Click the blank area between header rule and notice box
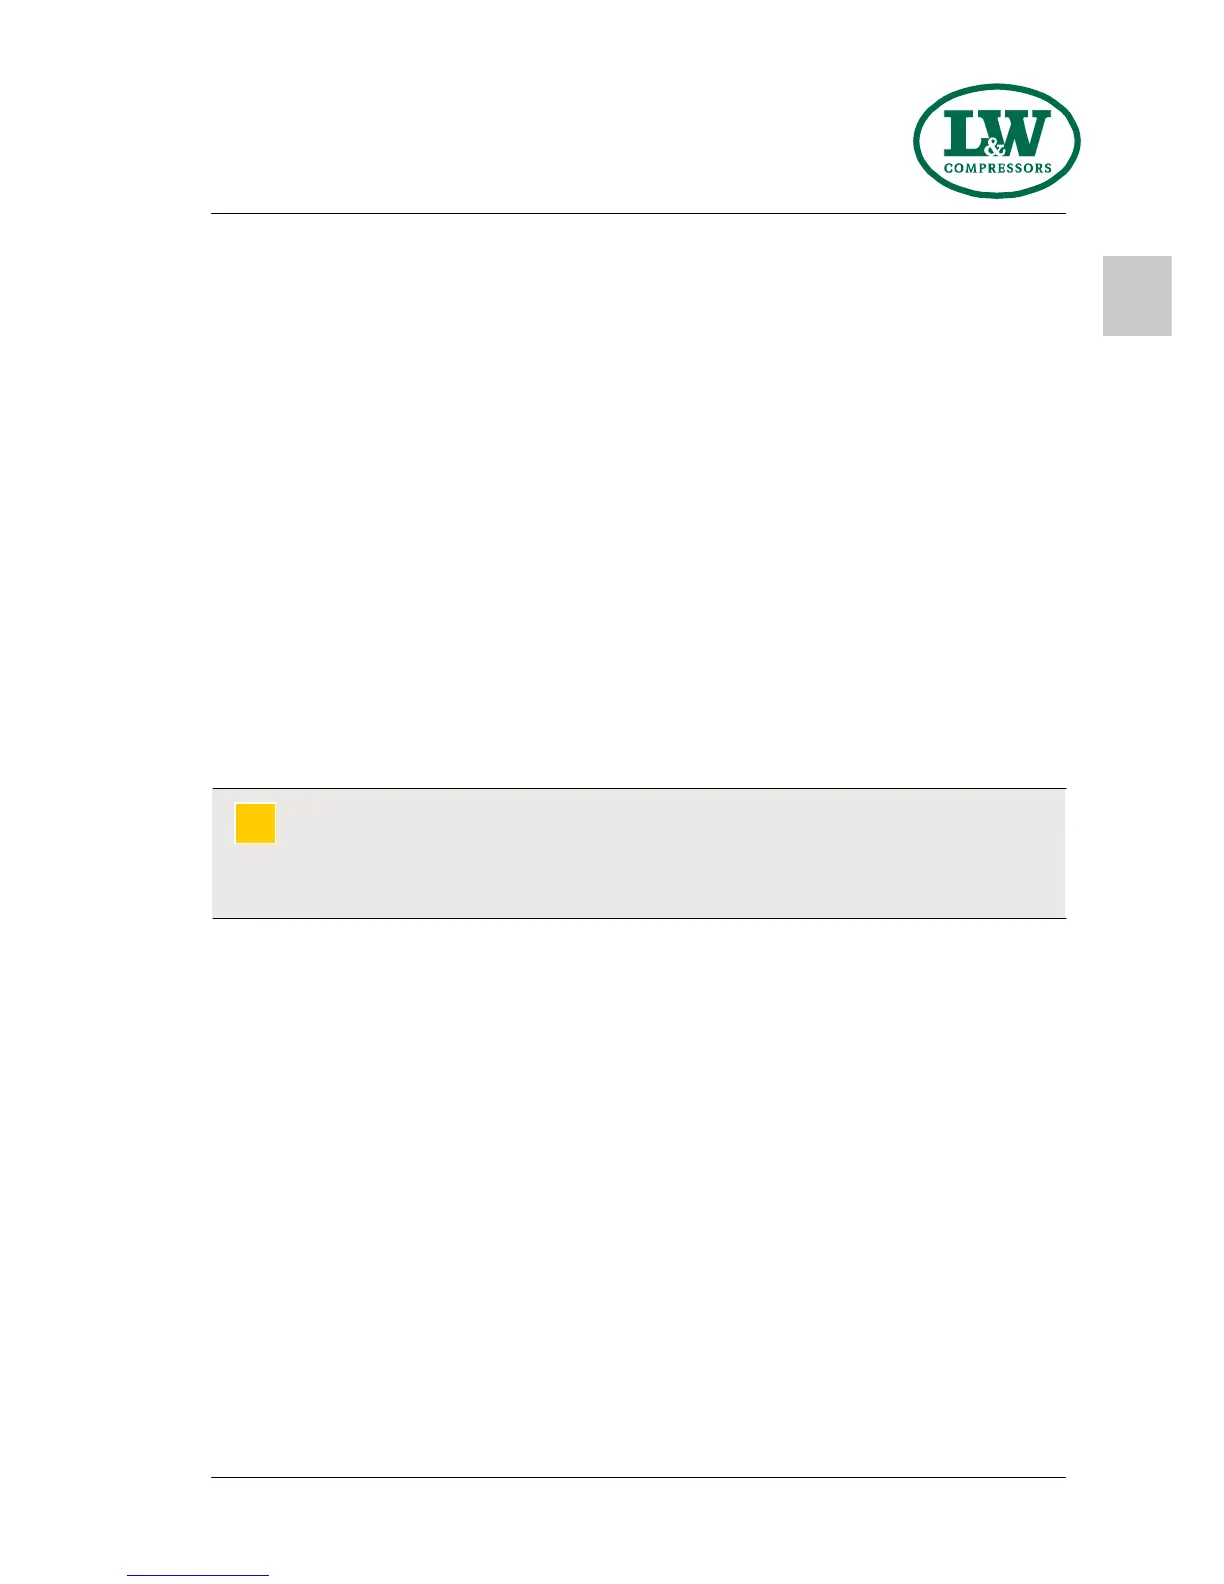The height and width of the screenshot is (1584, 1224). tap(638, 500)
